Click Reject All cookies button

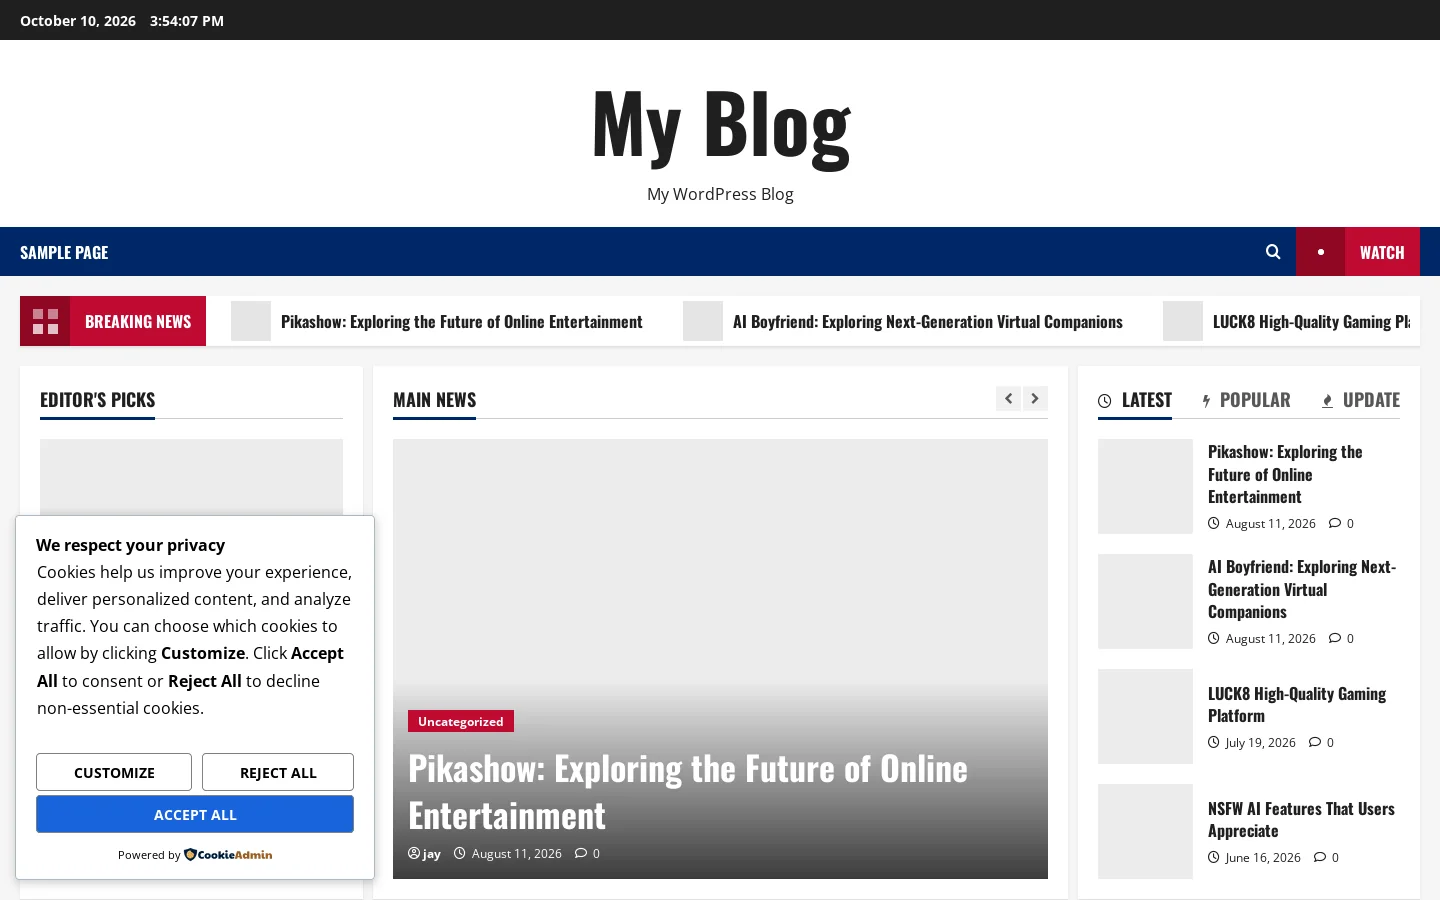tap(278, 772)
